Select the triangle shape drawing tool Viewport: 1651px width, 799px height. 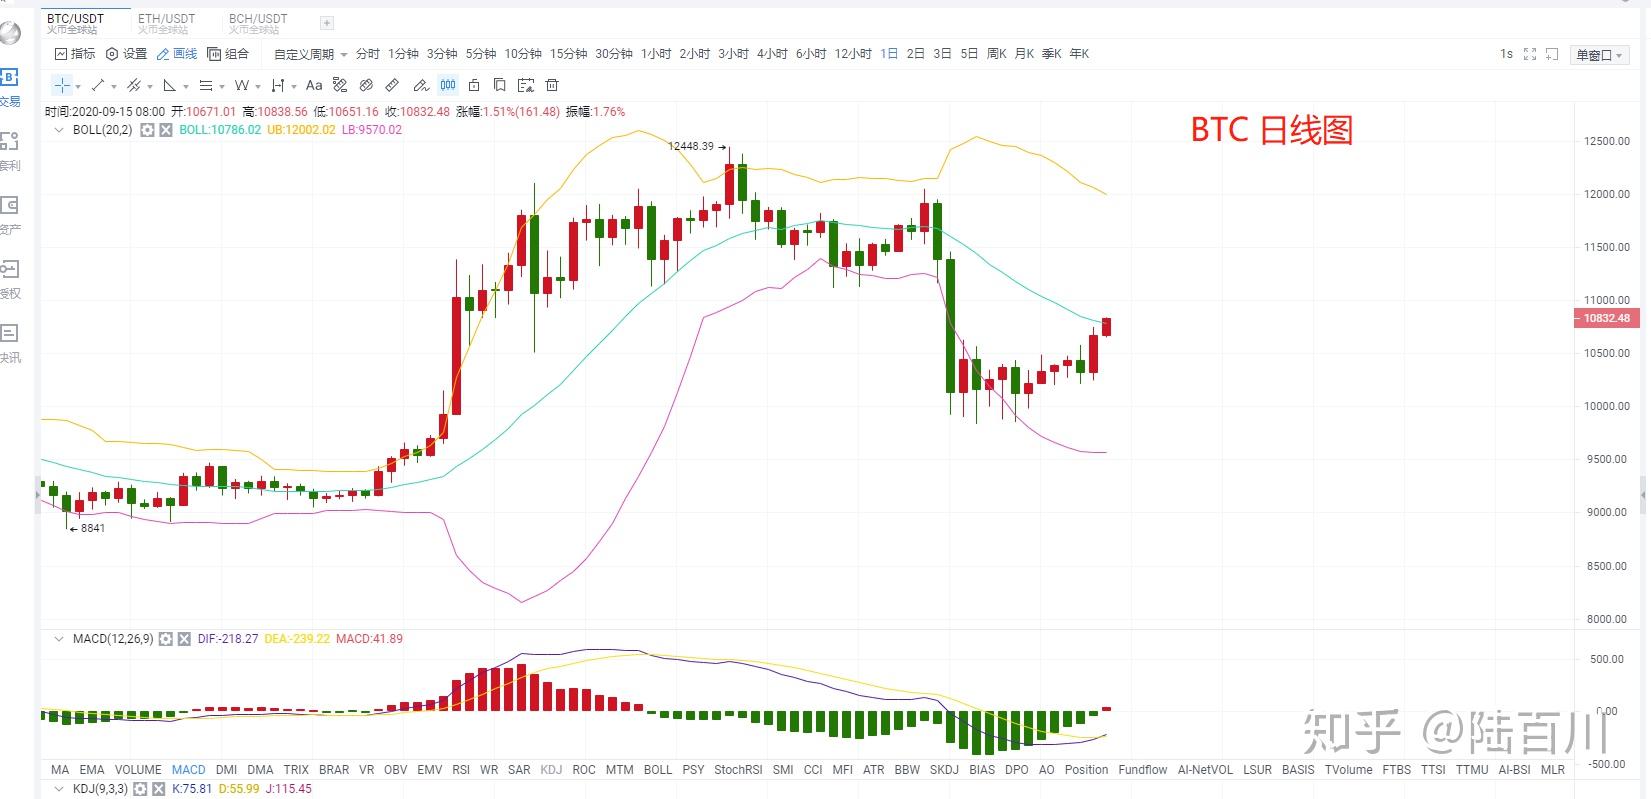tap(170, 85)
